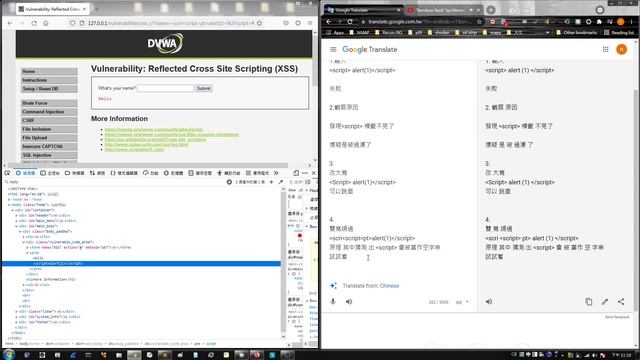Image resolution: width=640 pixels, height=360 pixels.
Task: Expand the div id main_menu node
Action: [16, 220]
